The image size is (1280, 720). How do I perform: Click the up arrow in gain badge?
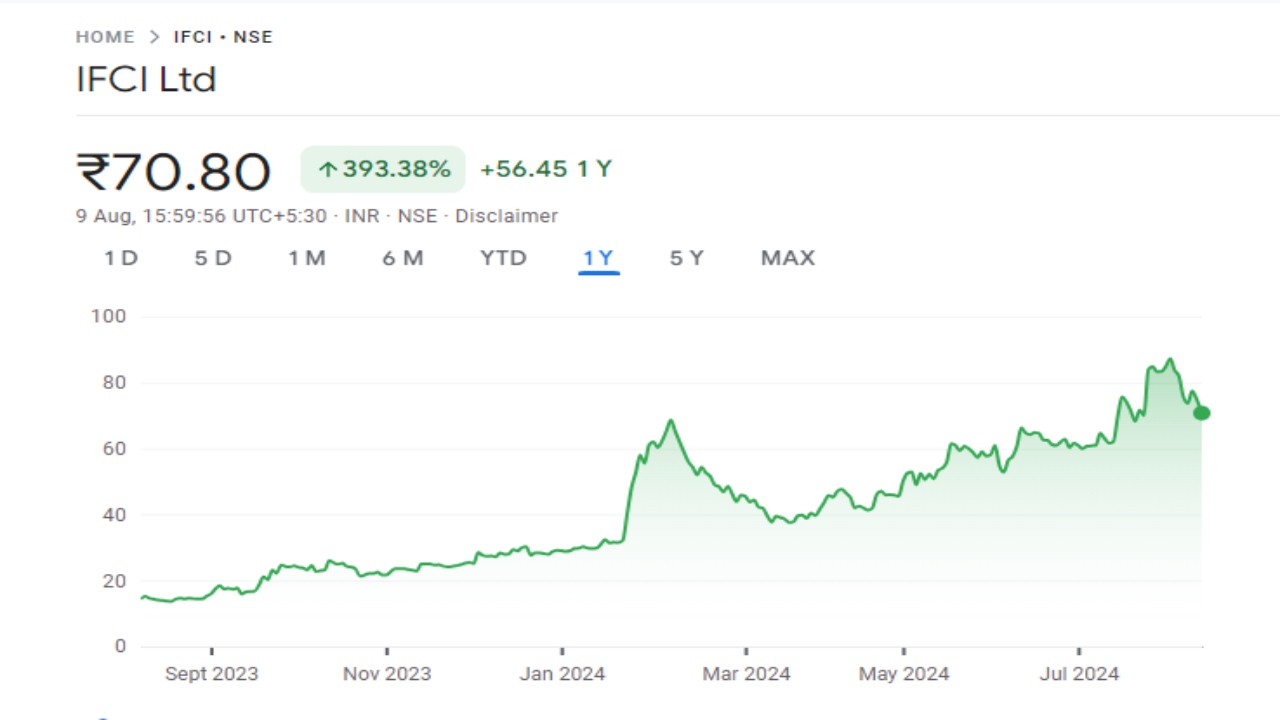[327, 170]
